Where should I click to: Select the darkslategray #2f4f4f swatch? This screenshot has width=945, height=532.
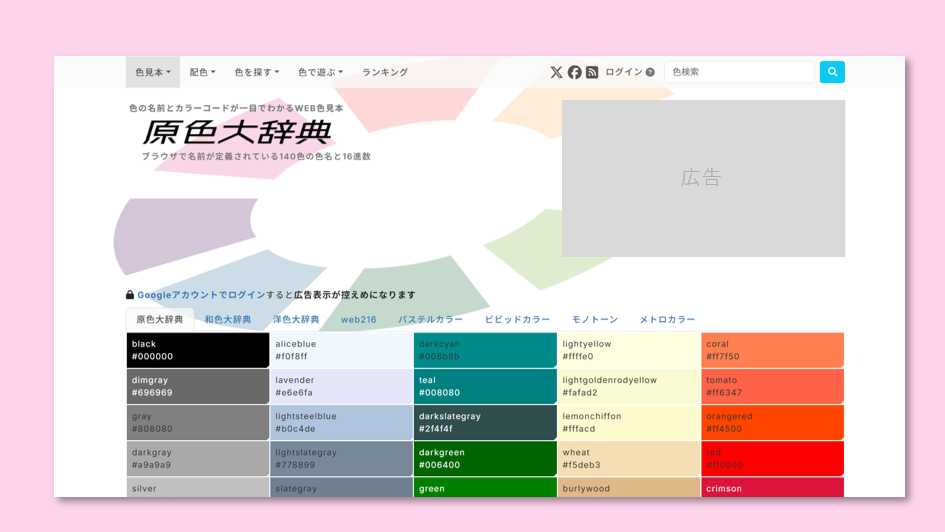pyautogui.click(x=485, y=422)
